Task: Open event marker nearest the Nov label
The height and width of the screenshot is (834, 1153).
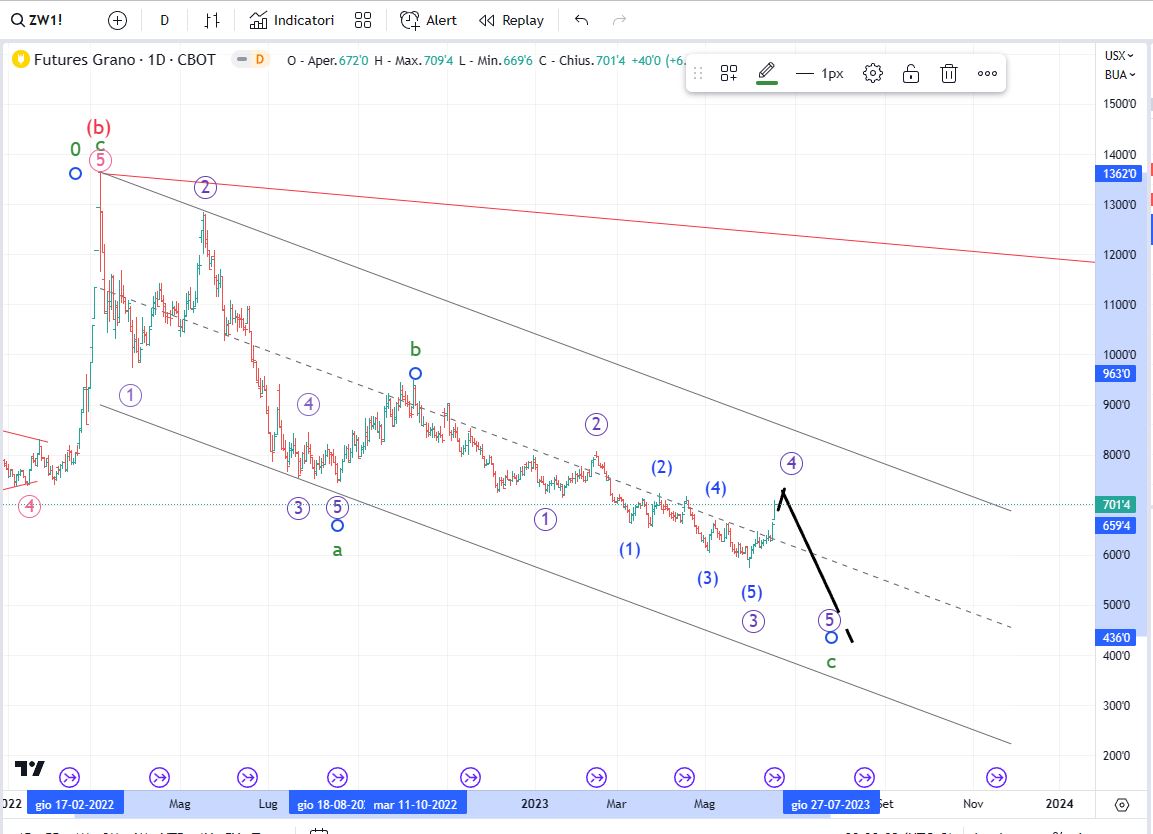Action: coord(996,777)
